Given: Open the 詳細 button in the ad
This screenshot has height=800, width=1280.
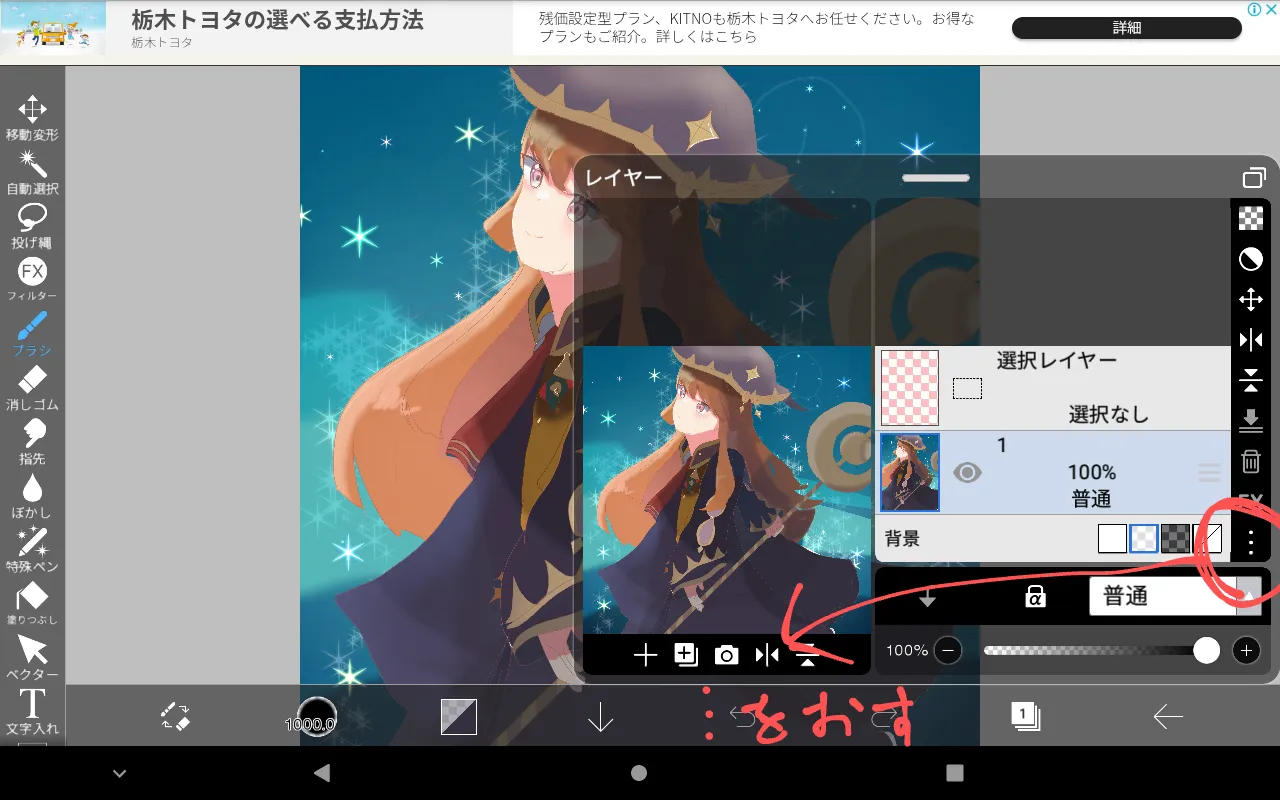Looking at the screenshot, I should [x=1127, y=28].
